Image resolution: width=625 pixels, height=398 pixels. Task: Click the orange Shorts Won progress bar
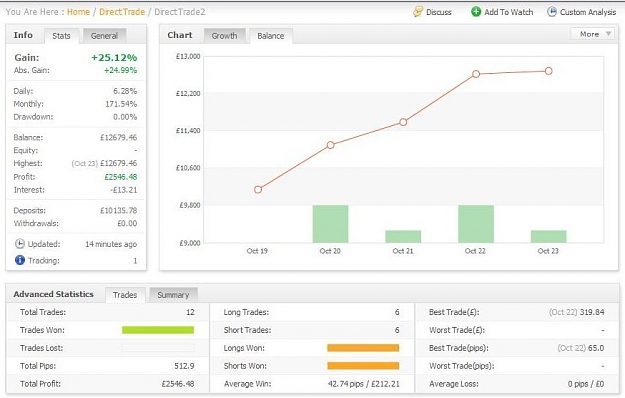[x=363, y=366]
